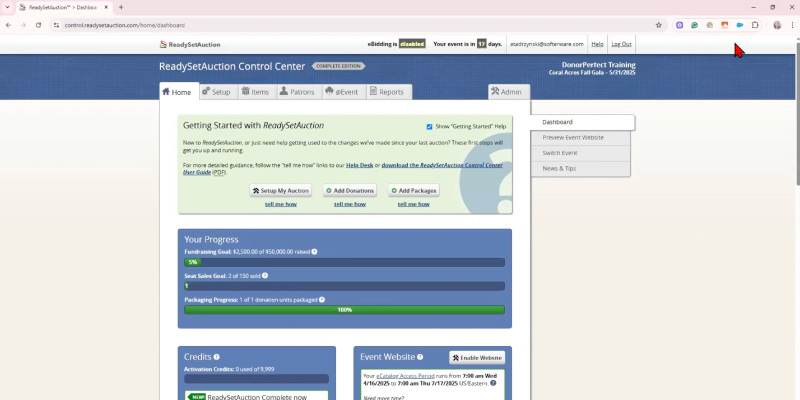Viewport: 800px width, 400px height.
Task: Click the browser forward arrow
Action: pos(23,25)
